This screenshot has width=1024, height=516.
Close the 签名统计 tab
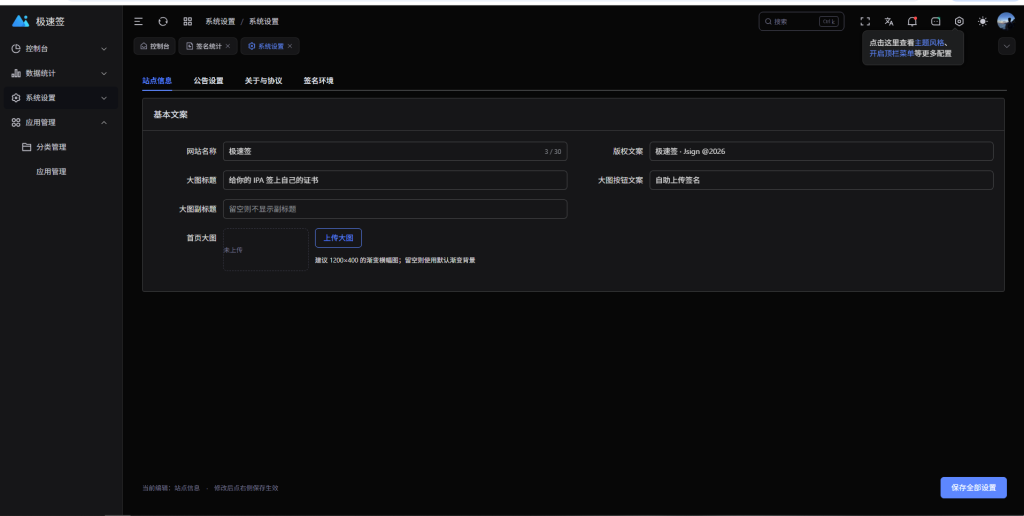[228, 46]
